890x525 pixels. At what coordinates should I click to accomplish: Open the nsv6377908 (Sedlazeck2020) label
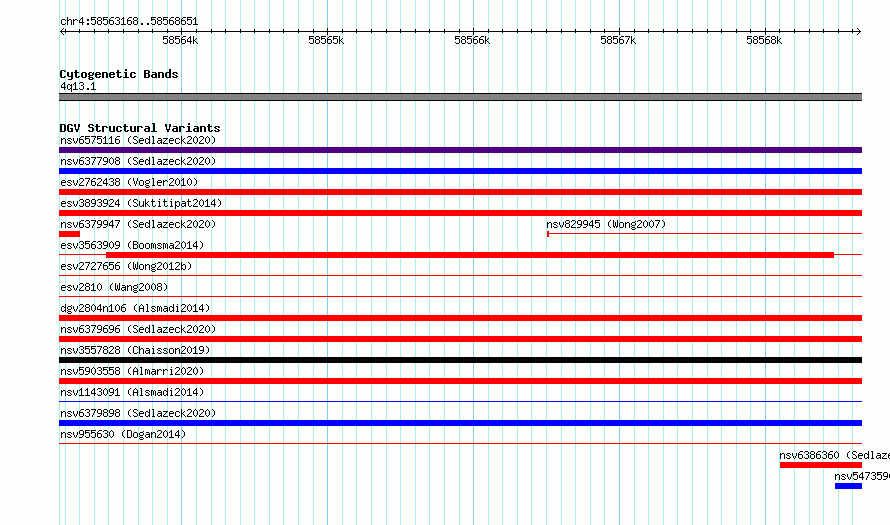(x=138, y=161)
